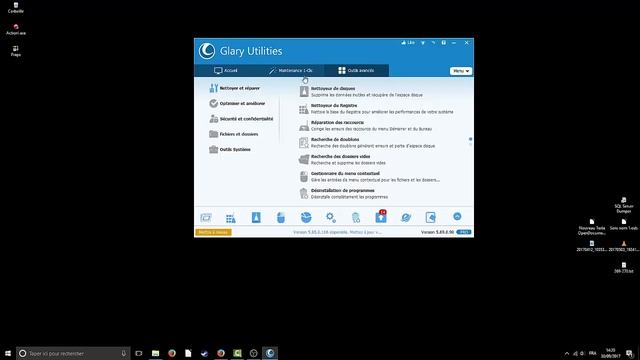Click the Nettoyeur du Registre icon

coord(304,109)
